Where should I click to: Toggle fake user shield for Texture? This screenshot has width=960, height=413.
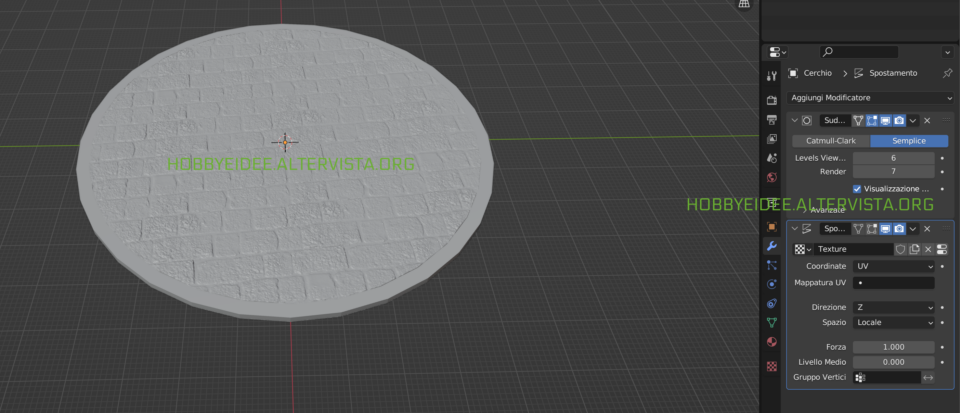click(x=901, y=249)
